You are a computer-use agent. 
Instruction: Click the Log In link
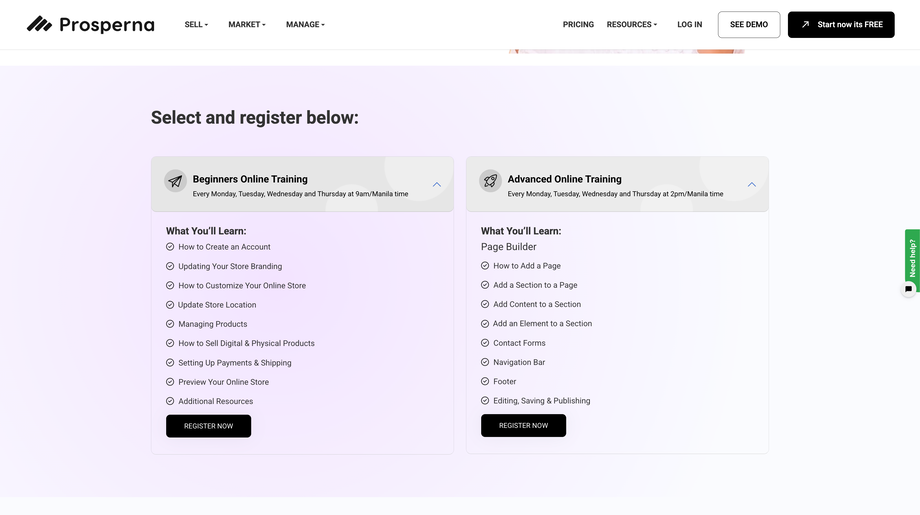(690, 24)
